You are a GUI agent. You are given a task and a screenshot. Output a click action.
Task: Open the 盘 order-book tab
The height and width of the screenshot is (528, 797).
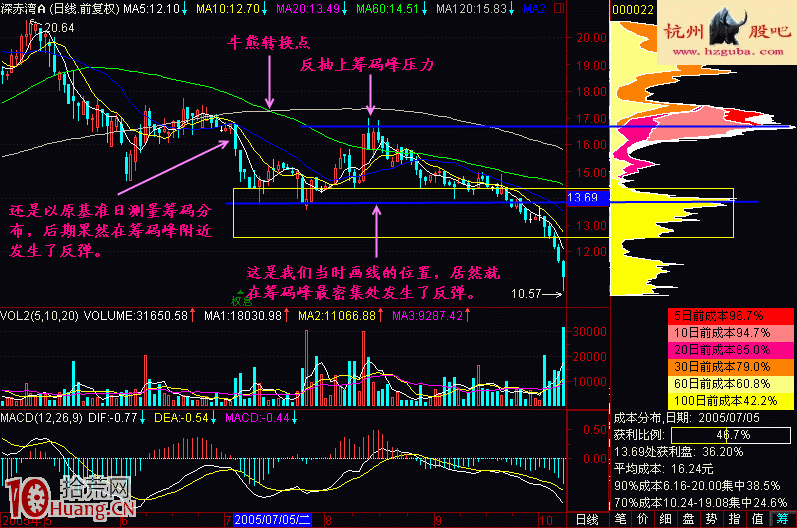click(688, 519)
